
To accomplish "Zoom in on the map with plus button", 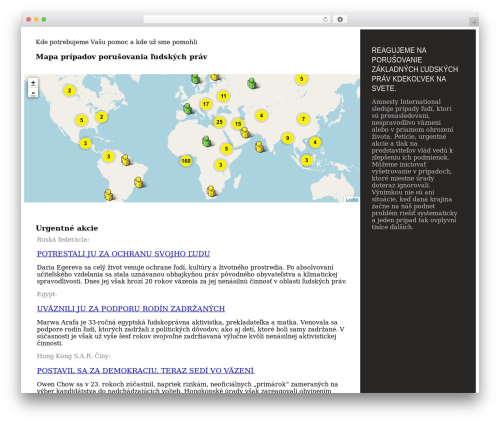I will point(33,83).
